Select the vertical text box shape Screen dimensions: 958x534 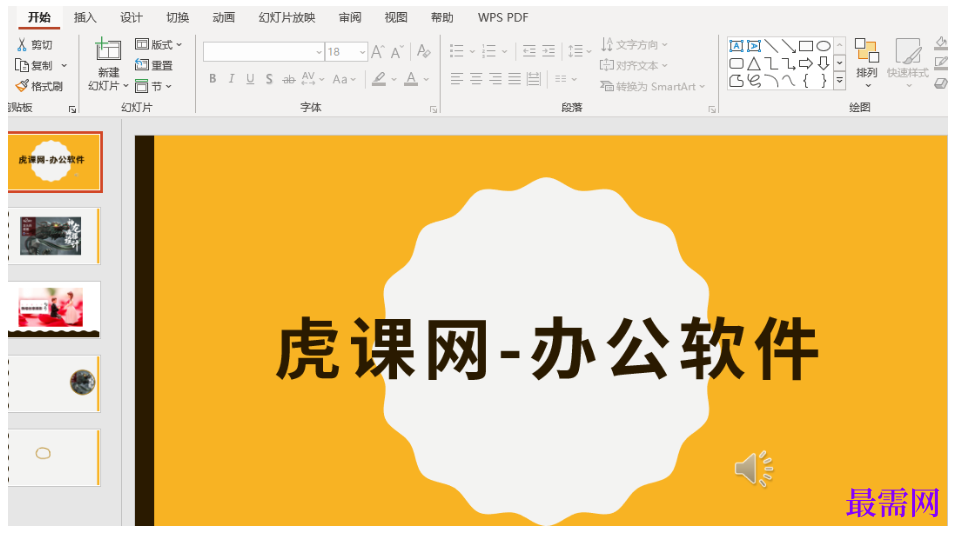pyautogui.click(x=754, y=46)
